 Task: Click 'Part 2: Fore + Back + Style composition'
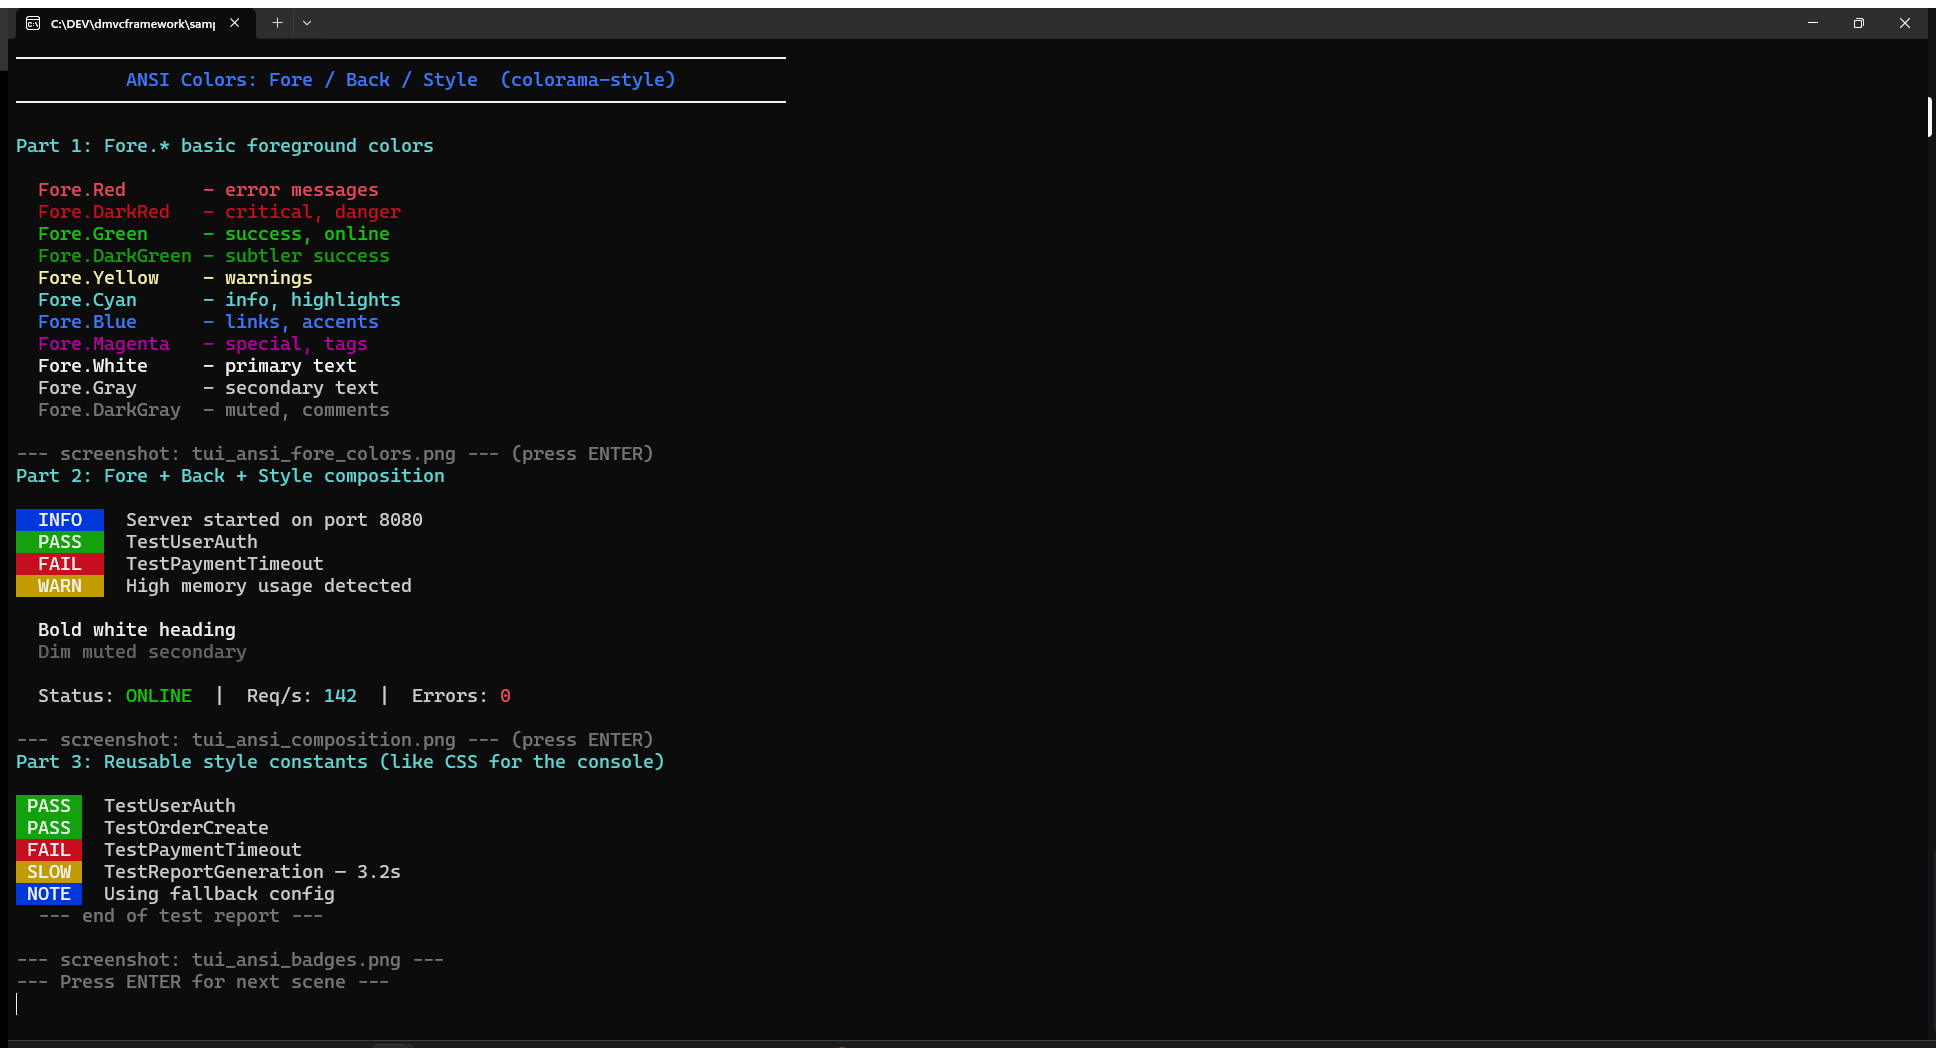(x=230, y=476)
